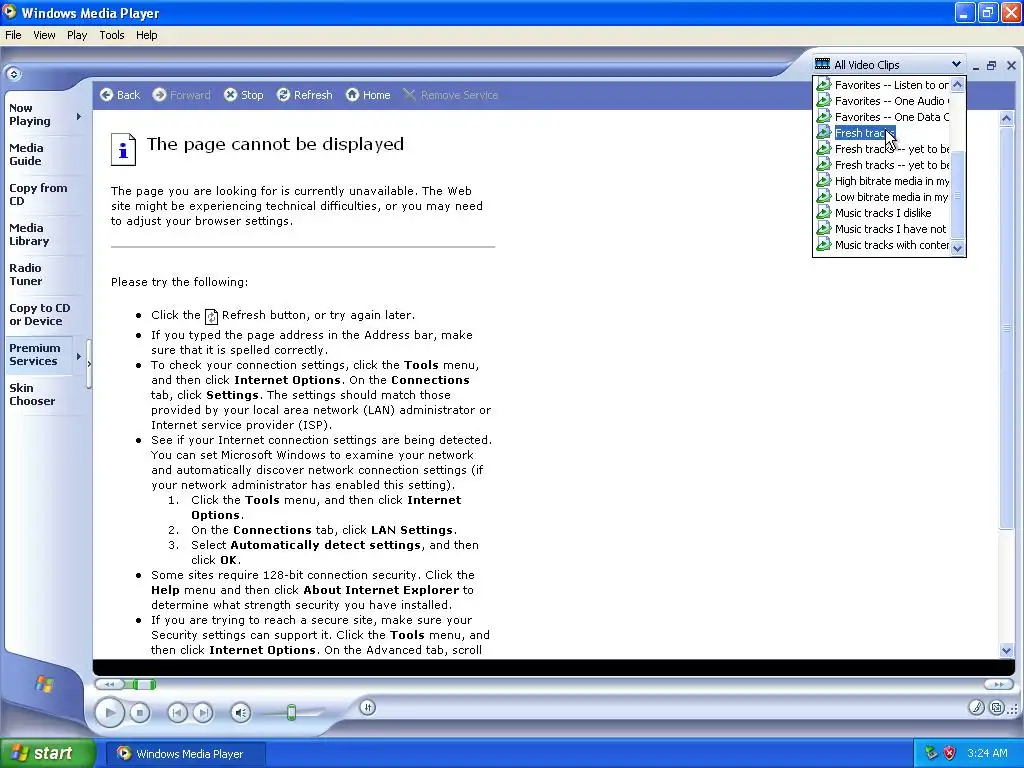Click the Remove Service button
Screen dimensions: 1024x768
(x=451, y=95)
